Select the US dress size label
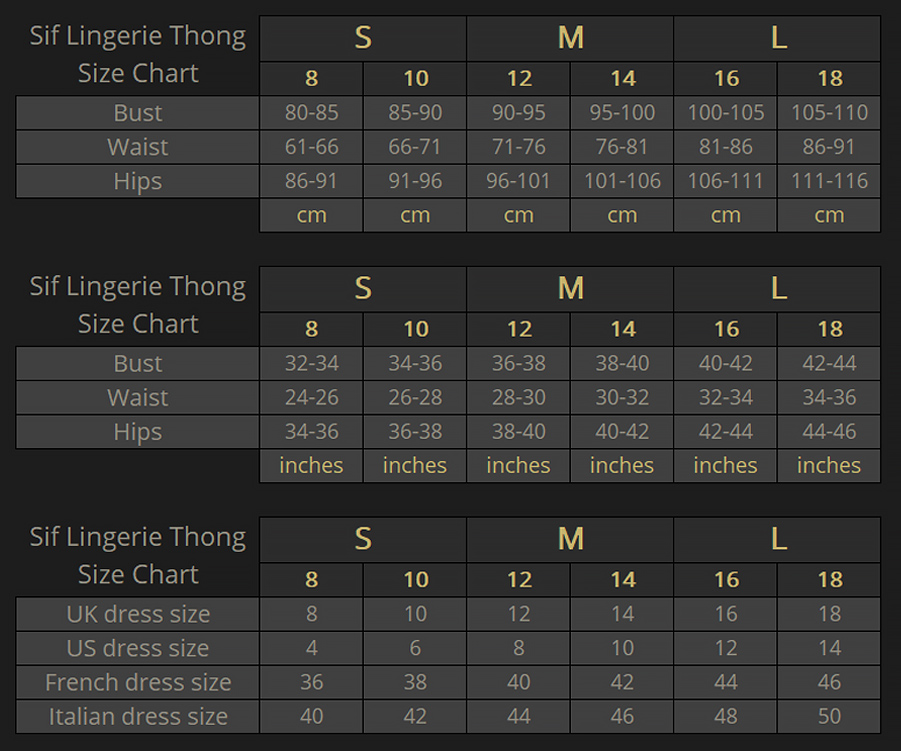901x751 pixels. click(137, 648)
